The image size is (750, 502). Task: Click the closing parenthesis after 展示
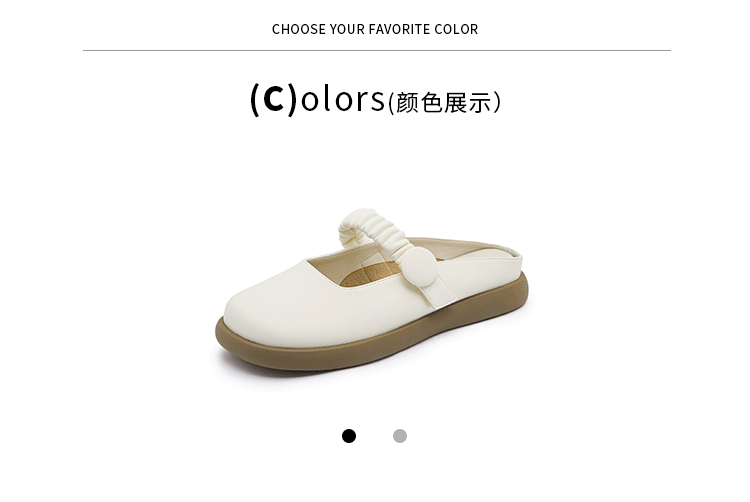pyautogui.click(x=496, y=102)
